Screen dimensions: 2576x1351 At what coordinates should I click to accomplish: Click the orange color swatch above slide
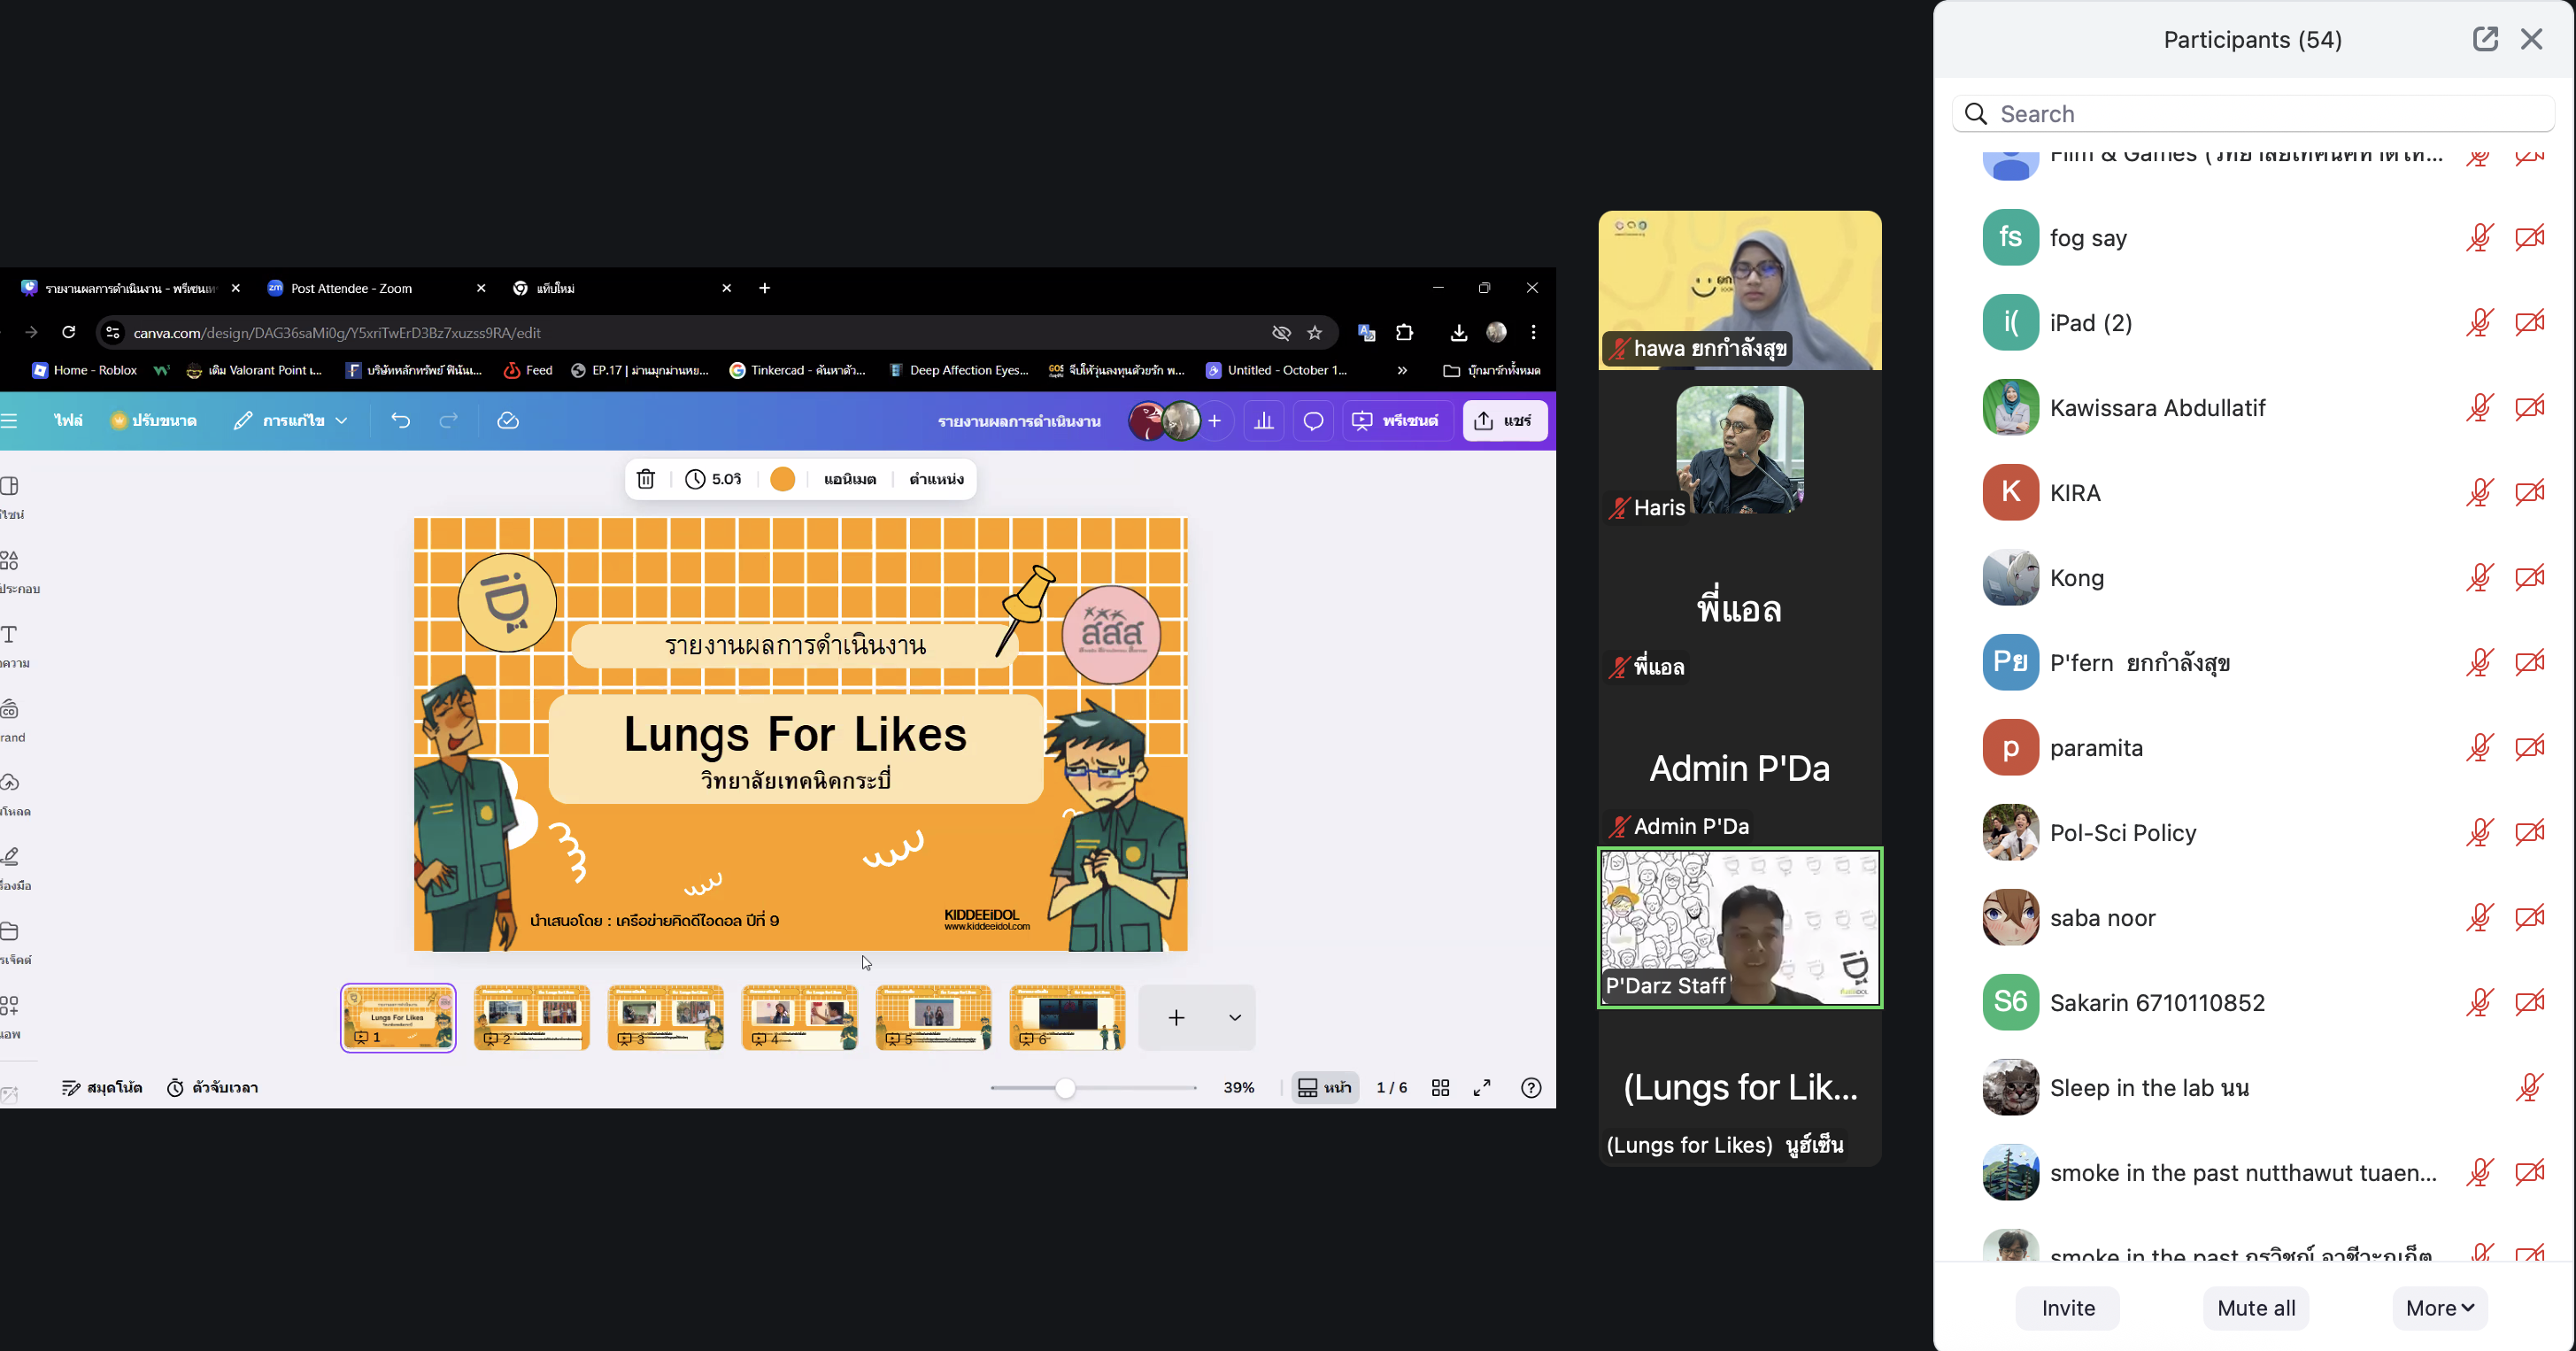pyautogui.click(x=783, y=479)
